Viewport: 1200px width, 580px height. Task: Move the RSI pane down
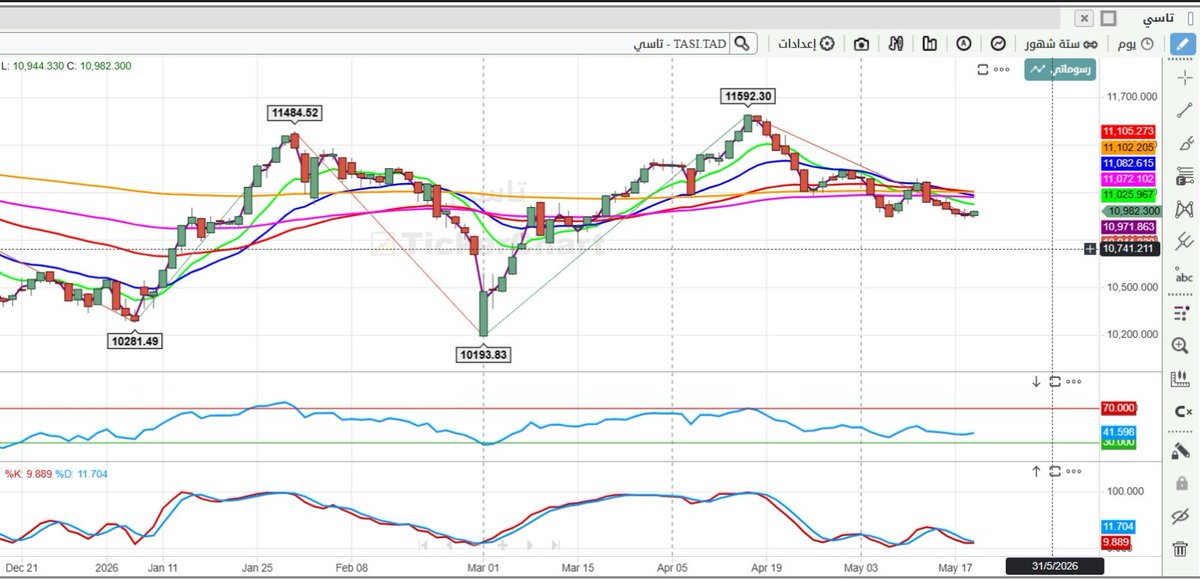pyautogui.click(x=1037, y=381)
